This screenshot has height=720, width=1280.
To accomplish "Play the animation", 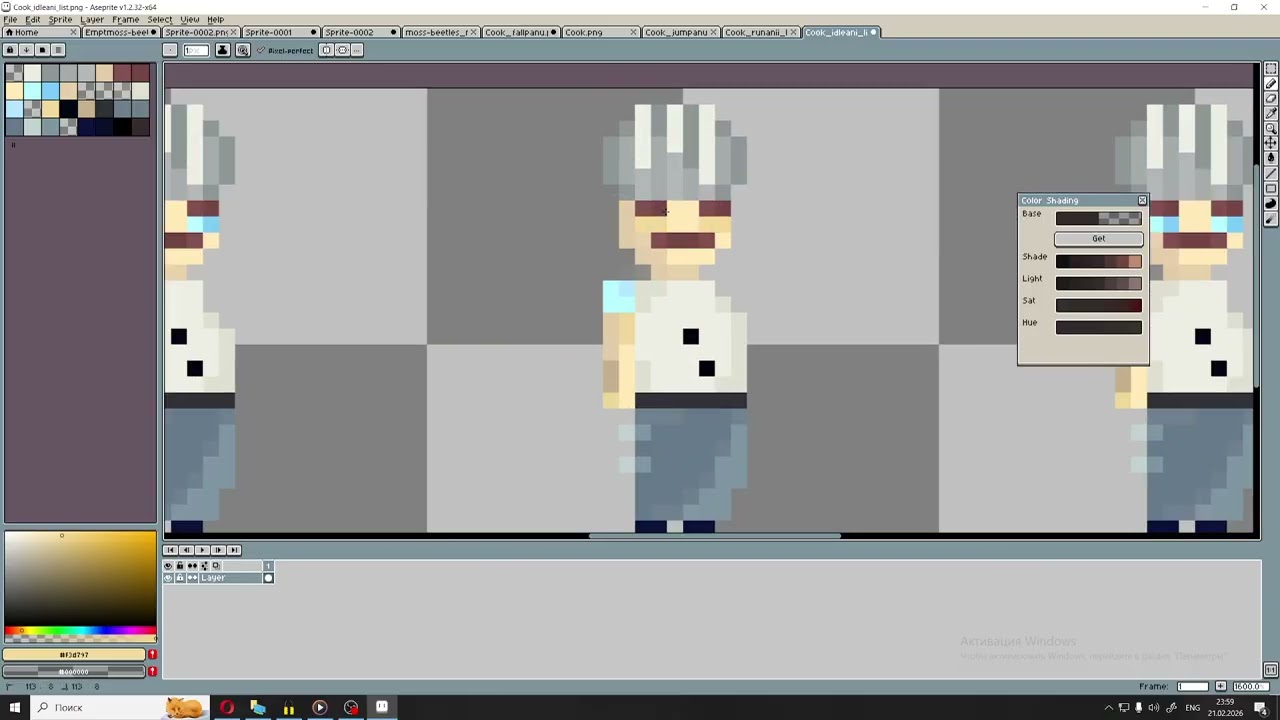I will coord(202,550).
